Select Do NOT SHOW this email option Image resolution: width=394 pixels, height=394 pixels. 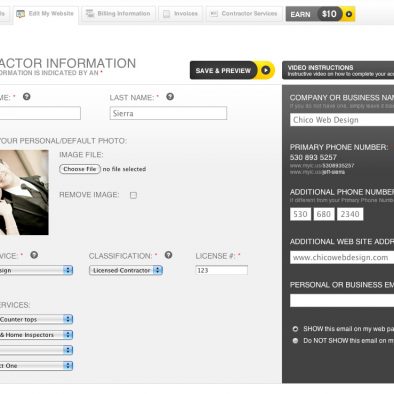click(x=295, y=341)
